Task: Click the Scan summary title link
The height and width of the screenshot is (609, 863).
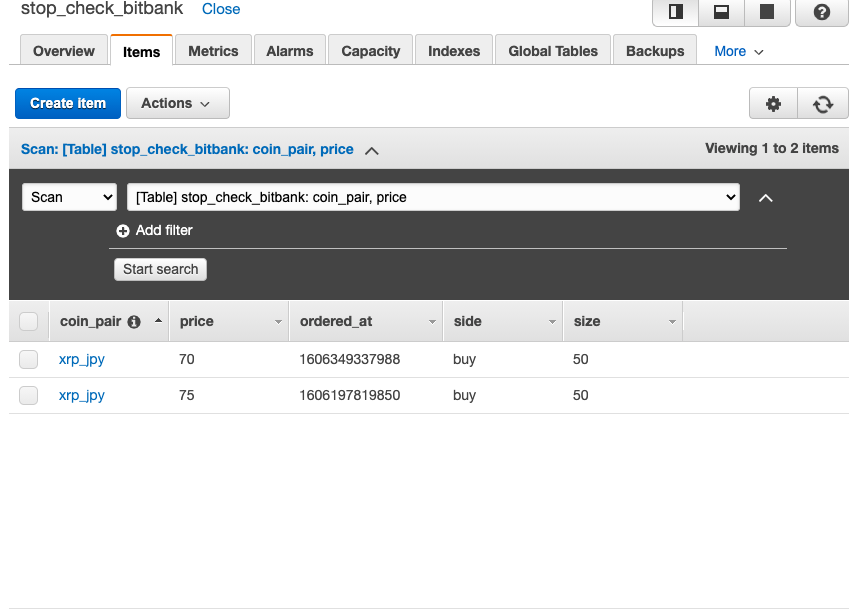Action: point(187,150)
